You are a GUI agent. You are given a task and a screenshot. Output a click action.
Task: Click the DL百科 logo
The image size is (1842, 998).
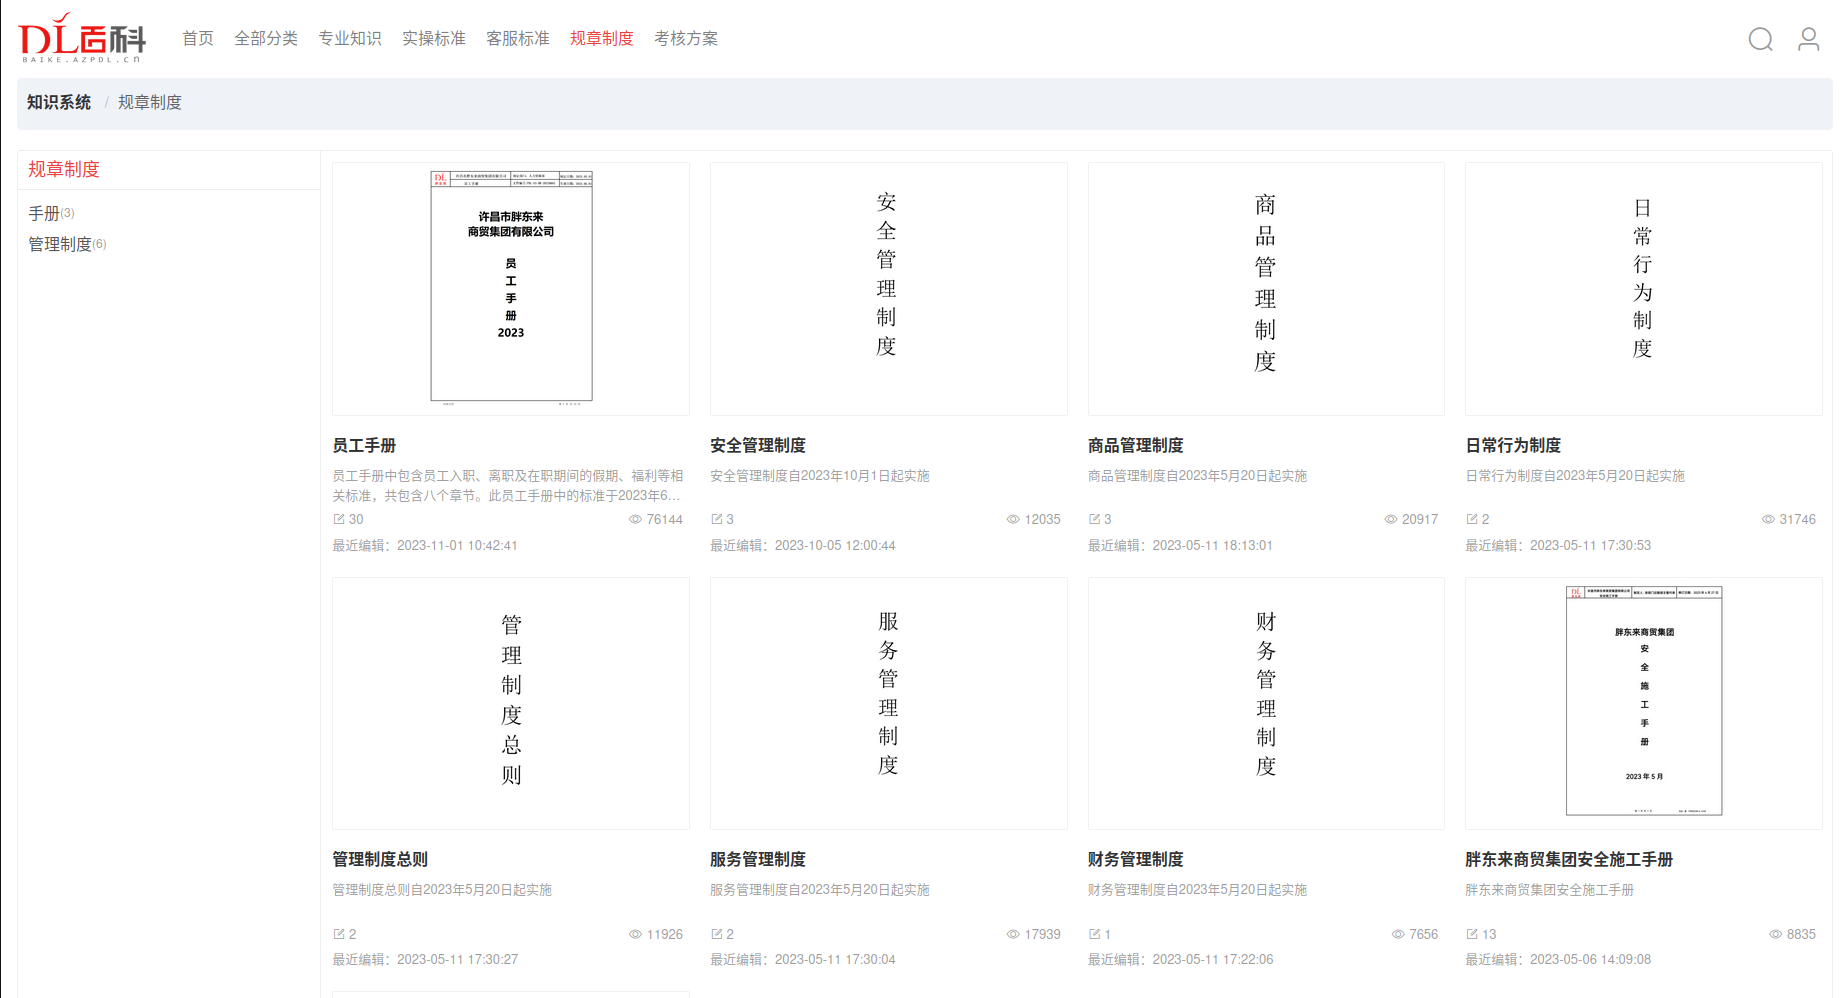tap(82, 38)
